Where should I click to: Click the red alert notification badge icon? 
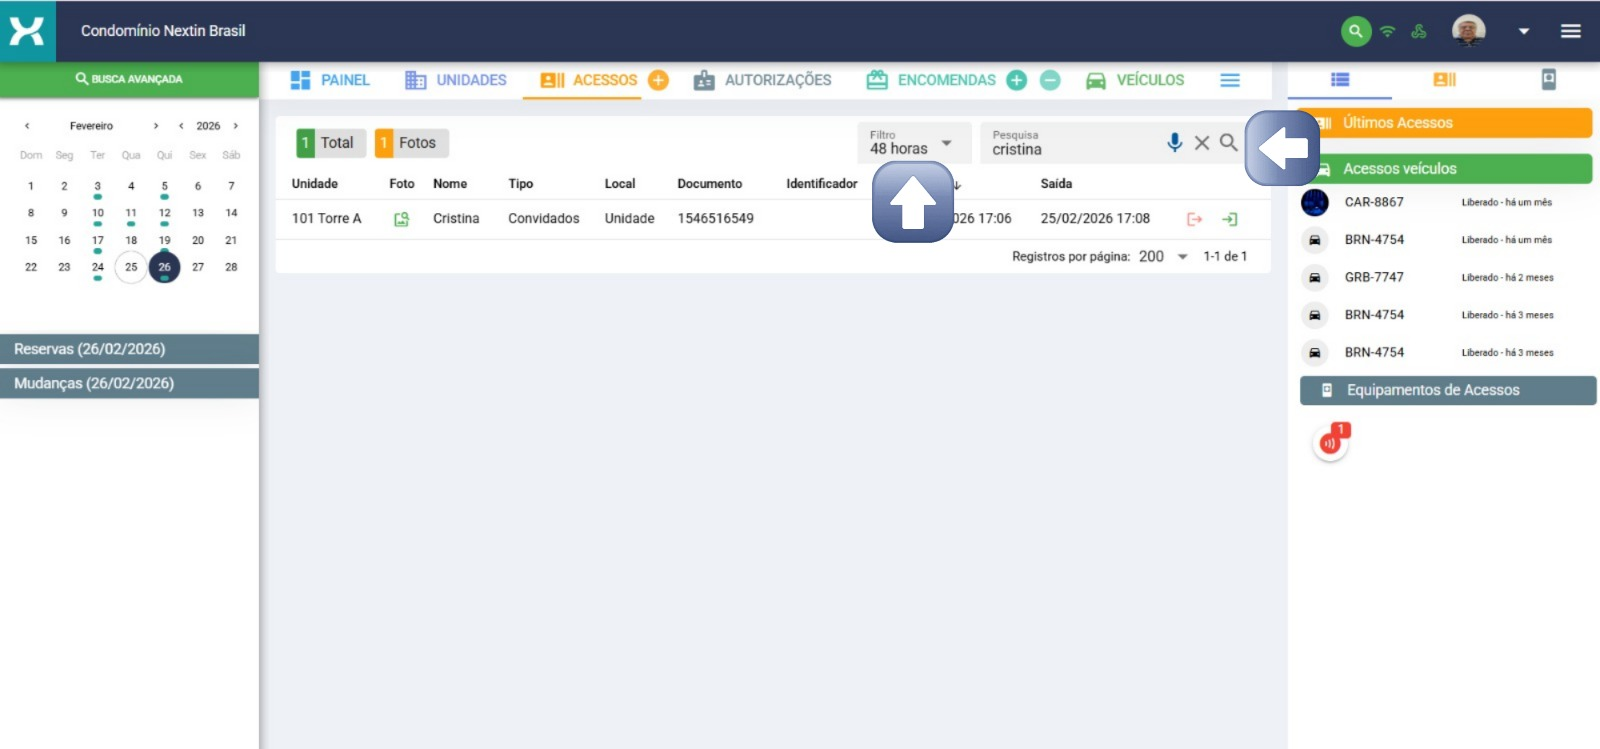1330,442
